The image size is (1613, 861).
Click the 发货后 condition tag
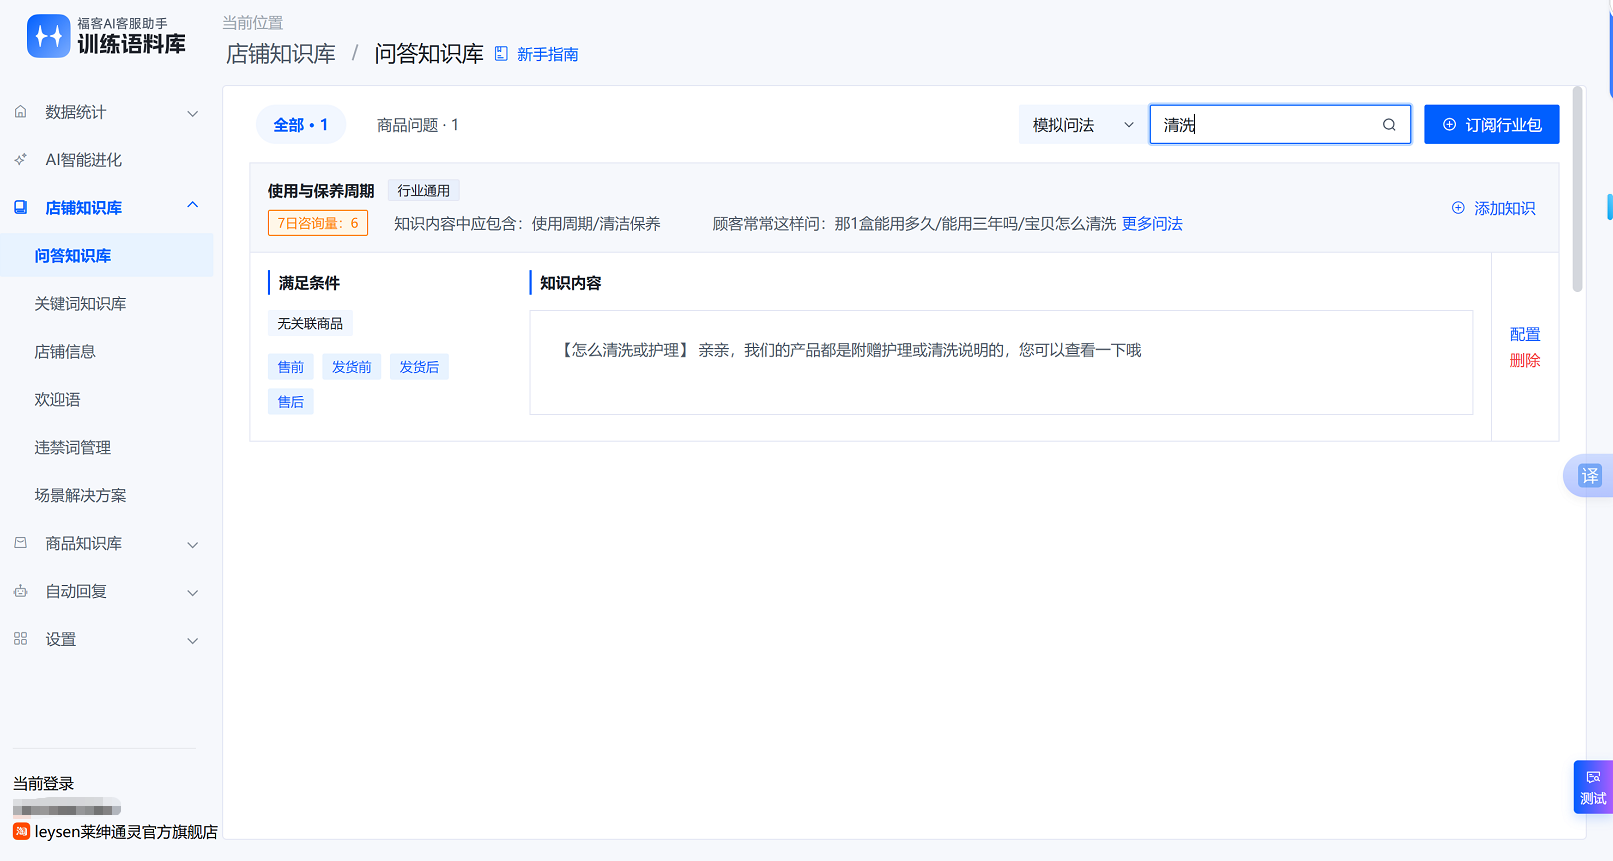point(419,367)
